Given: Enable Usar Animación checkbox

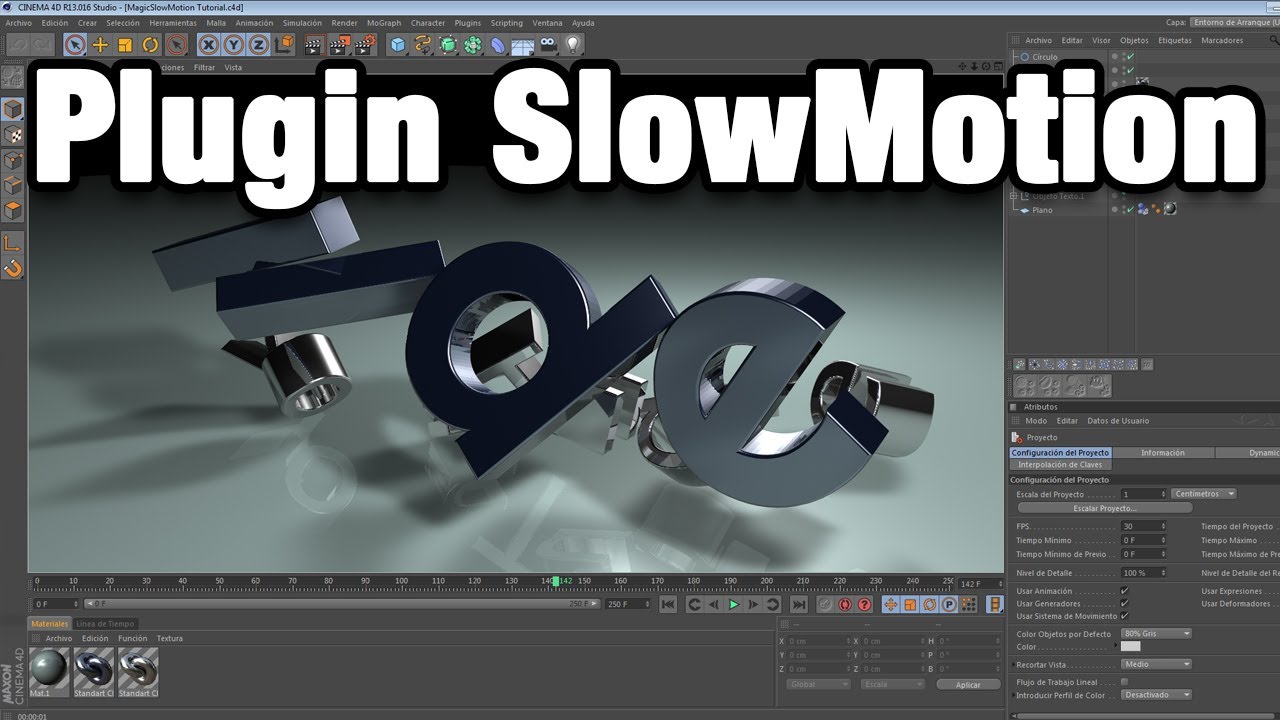Looking at the screenshot, I should pyautogui.click(x=1125, y=591).
